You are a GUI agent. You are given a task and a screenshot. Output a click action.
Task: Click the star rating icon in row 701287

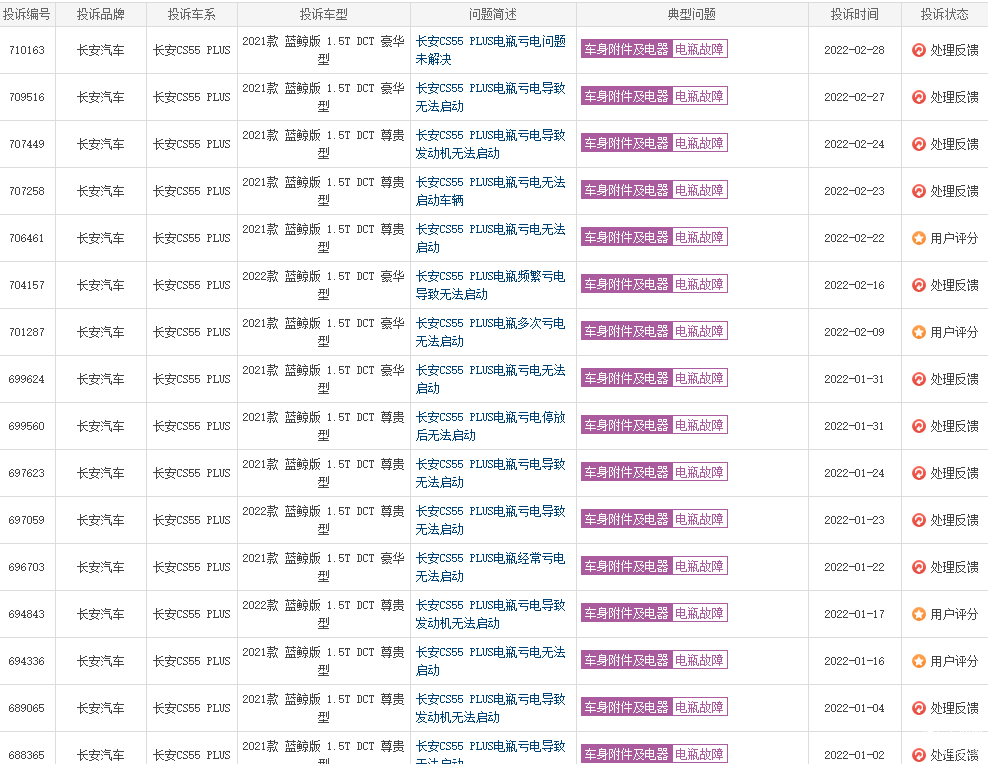pyautogui.click(x=919, y=332)
